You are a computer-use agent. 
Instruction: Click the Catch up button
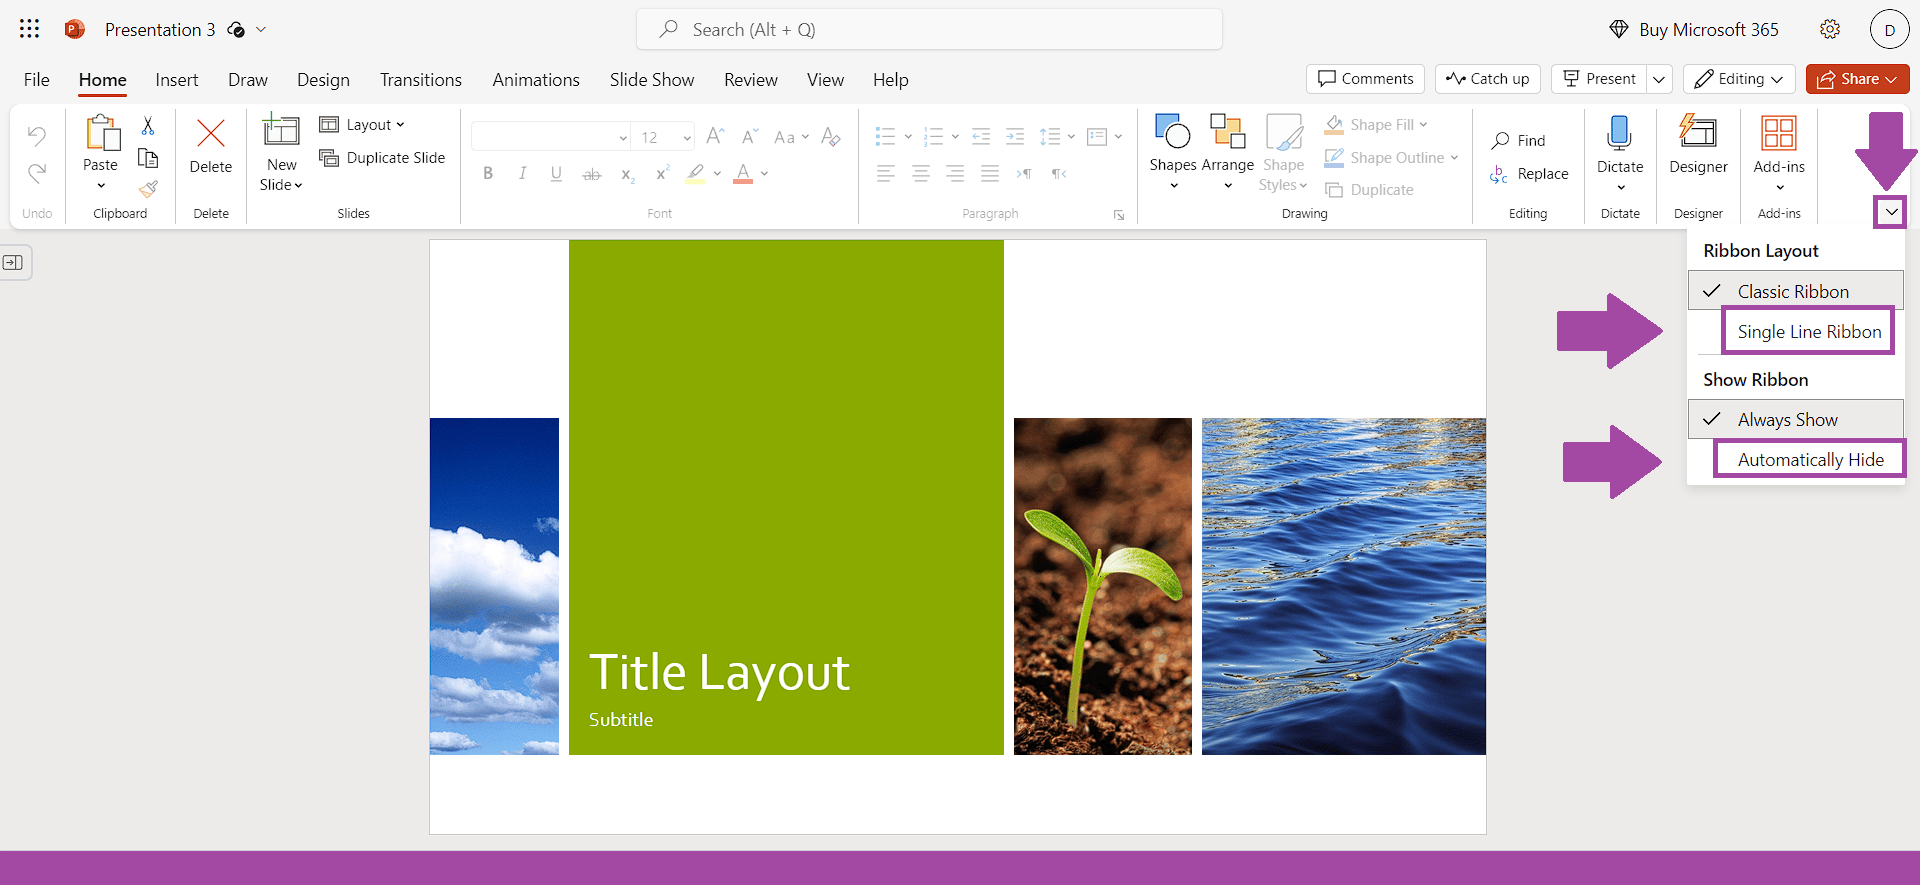(1488, 79)
